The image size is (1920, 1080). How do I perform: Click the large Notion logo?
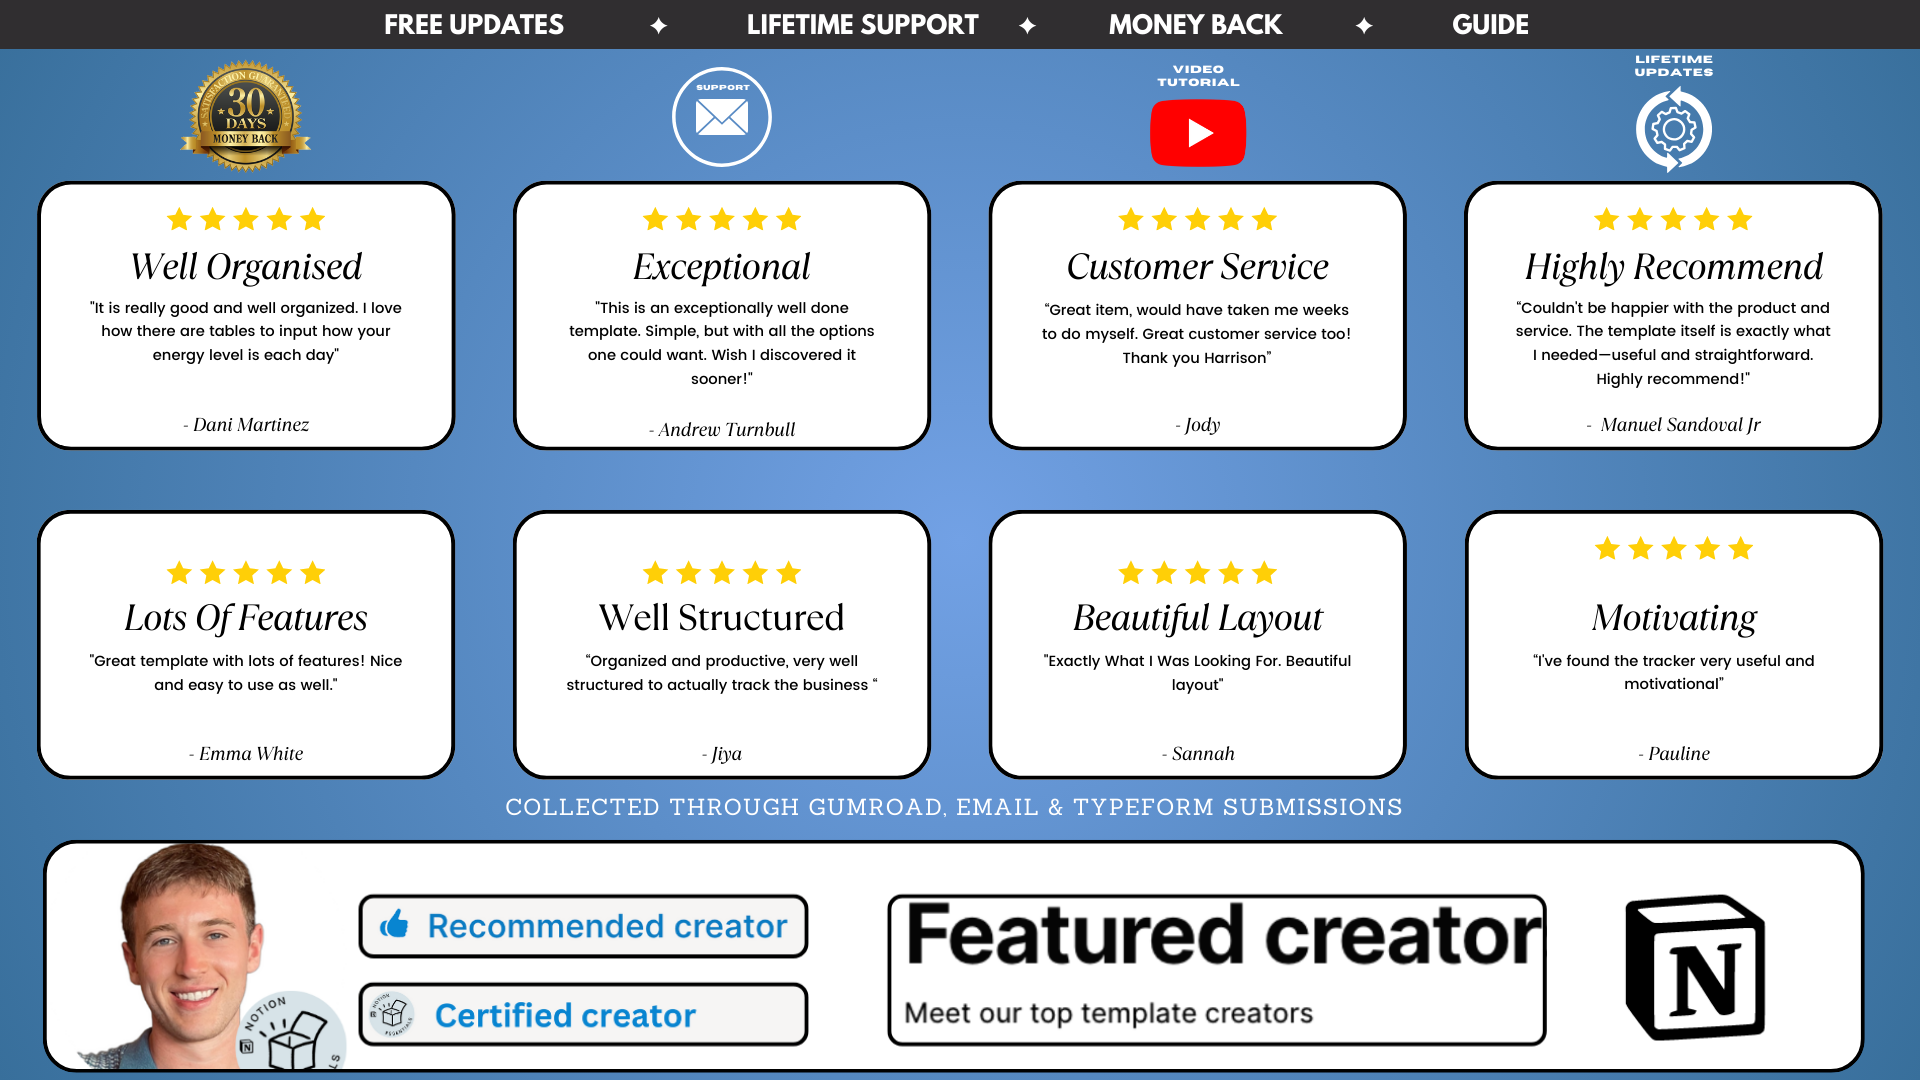click(1695, 967)
